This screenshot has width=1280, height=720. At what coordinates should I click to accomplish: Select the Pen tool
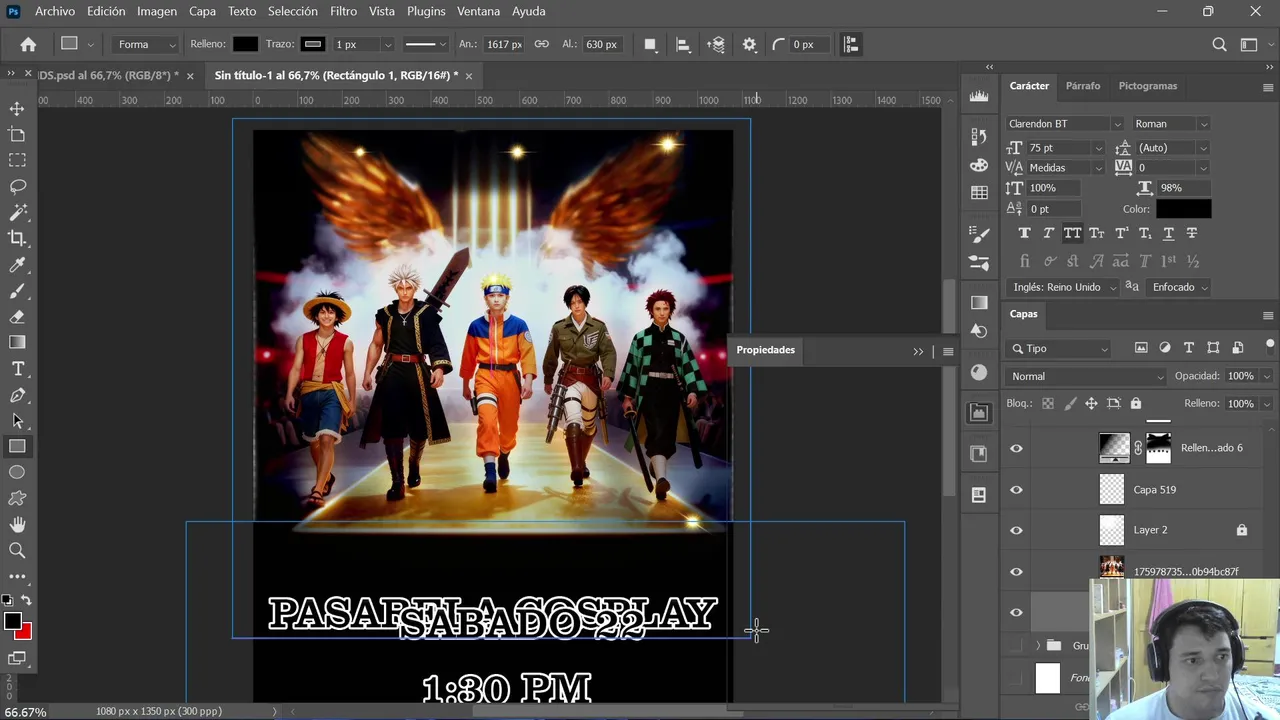point(17,395)
